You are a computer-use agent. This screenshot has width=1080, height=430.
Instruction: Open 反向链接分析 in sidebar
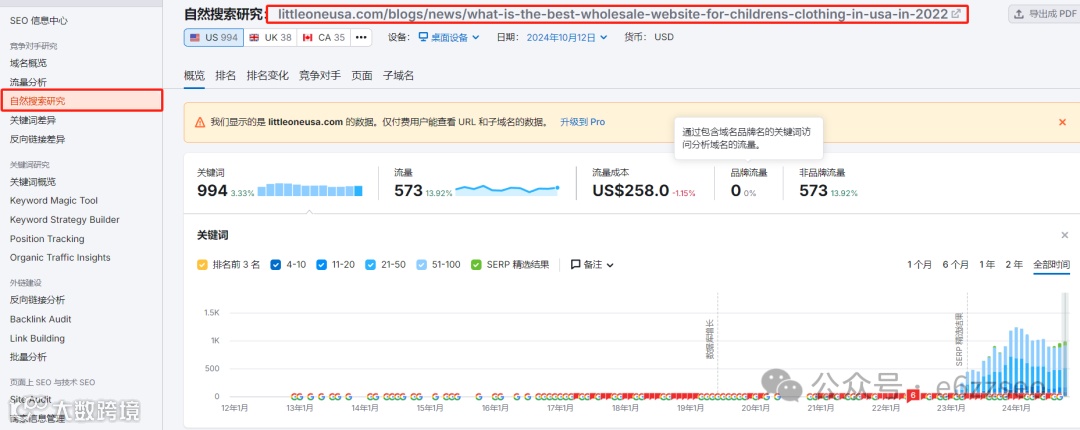(x=37, y=300)
